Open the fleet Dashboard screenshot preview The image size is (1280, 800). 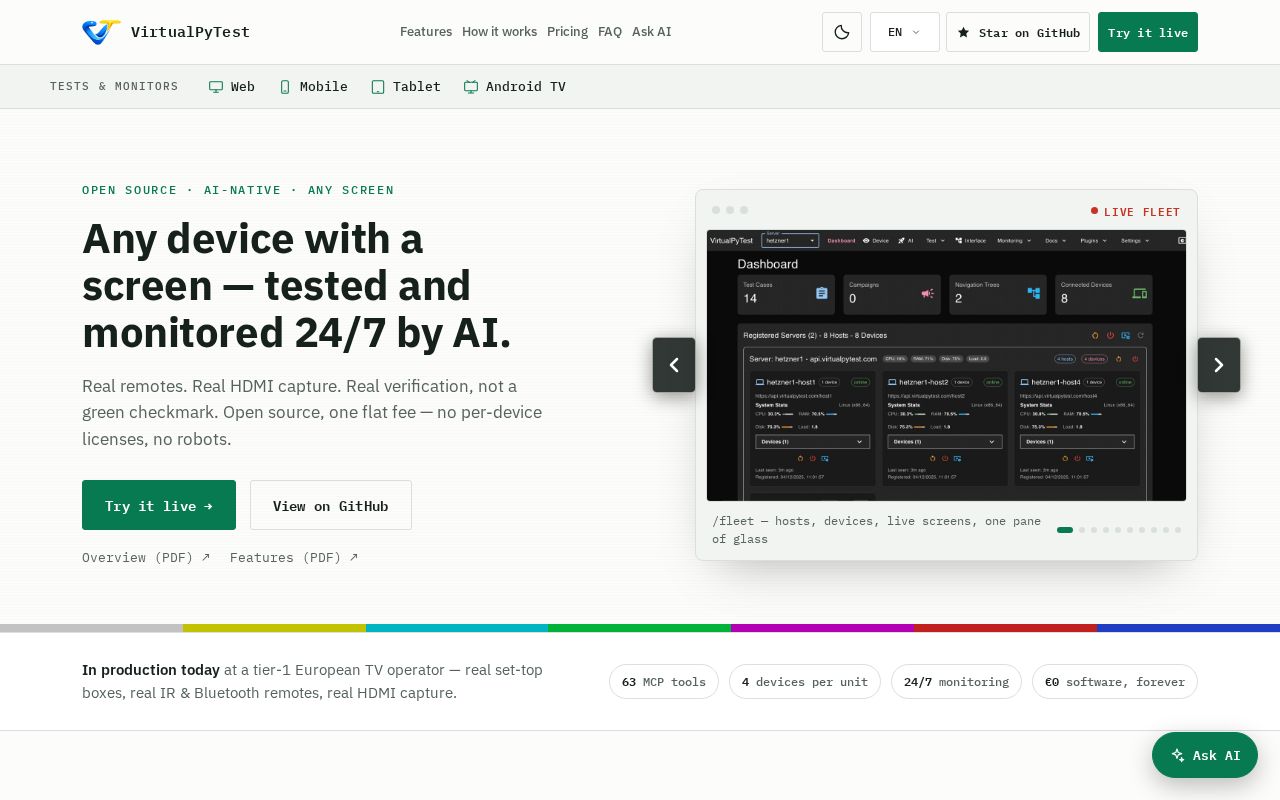point(946,365)
